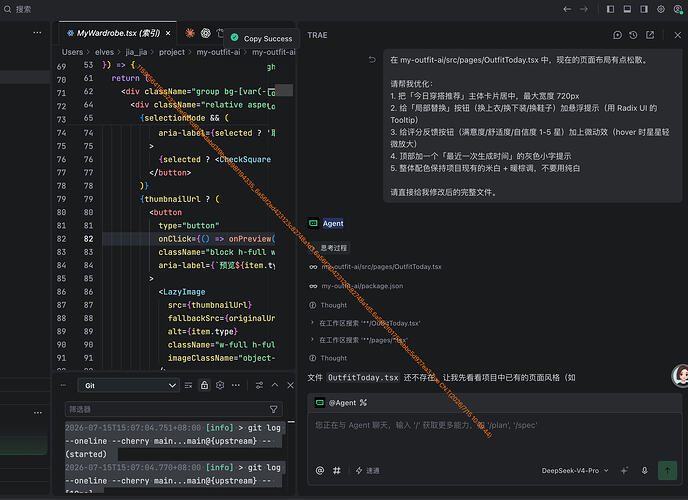Open TRAE chat in separate window

point(650,35)
